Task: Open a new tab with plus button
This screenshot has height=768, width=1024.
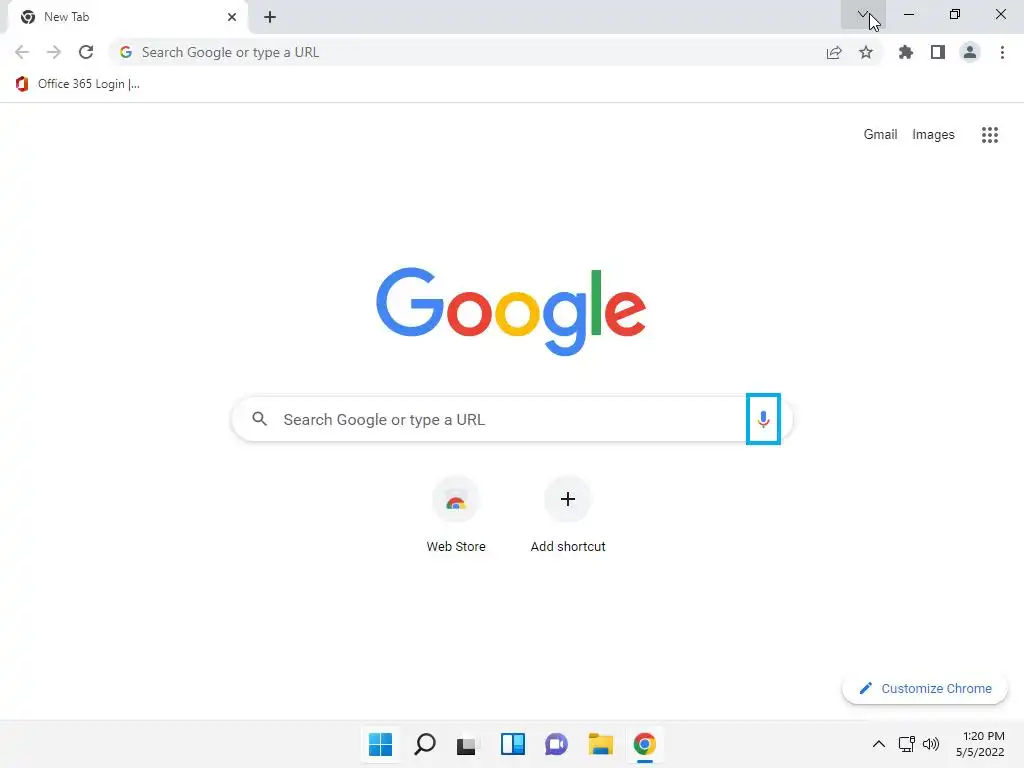Action: click(x=270, y=17)
